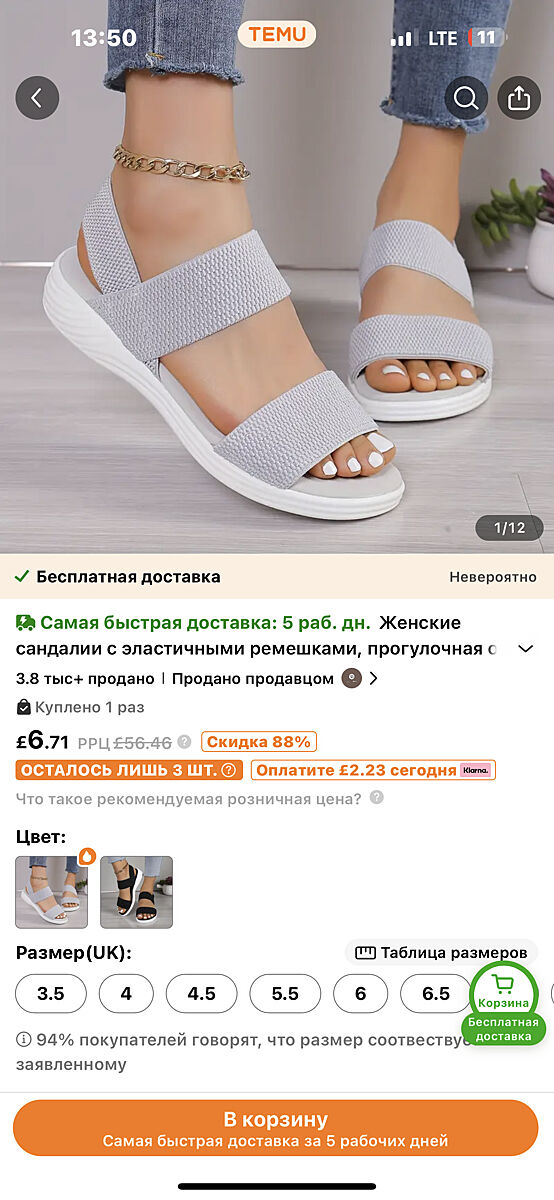
Task: Click help icon after рекомендуемая розничная цена
Action: (377, 798)
